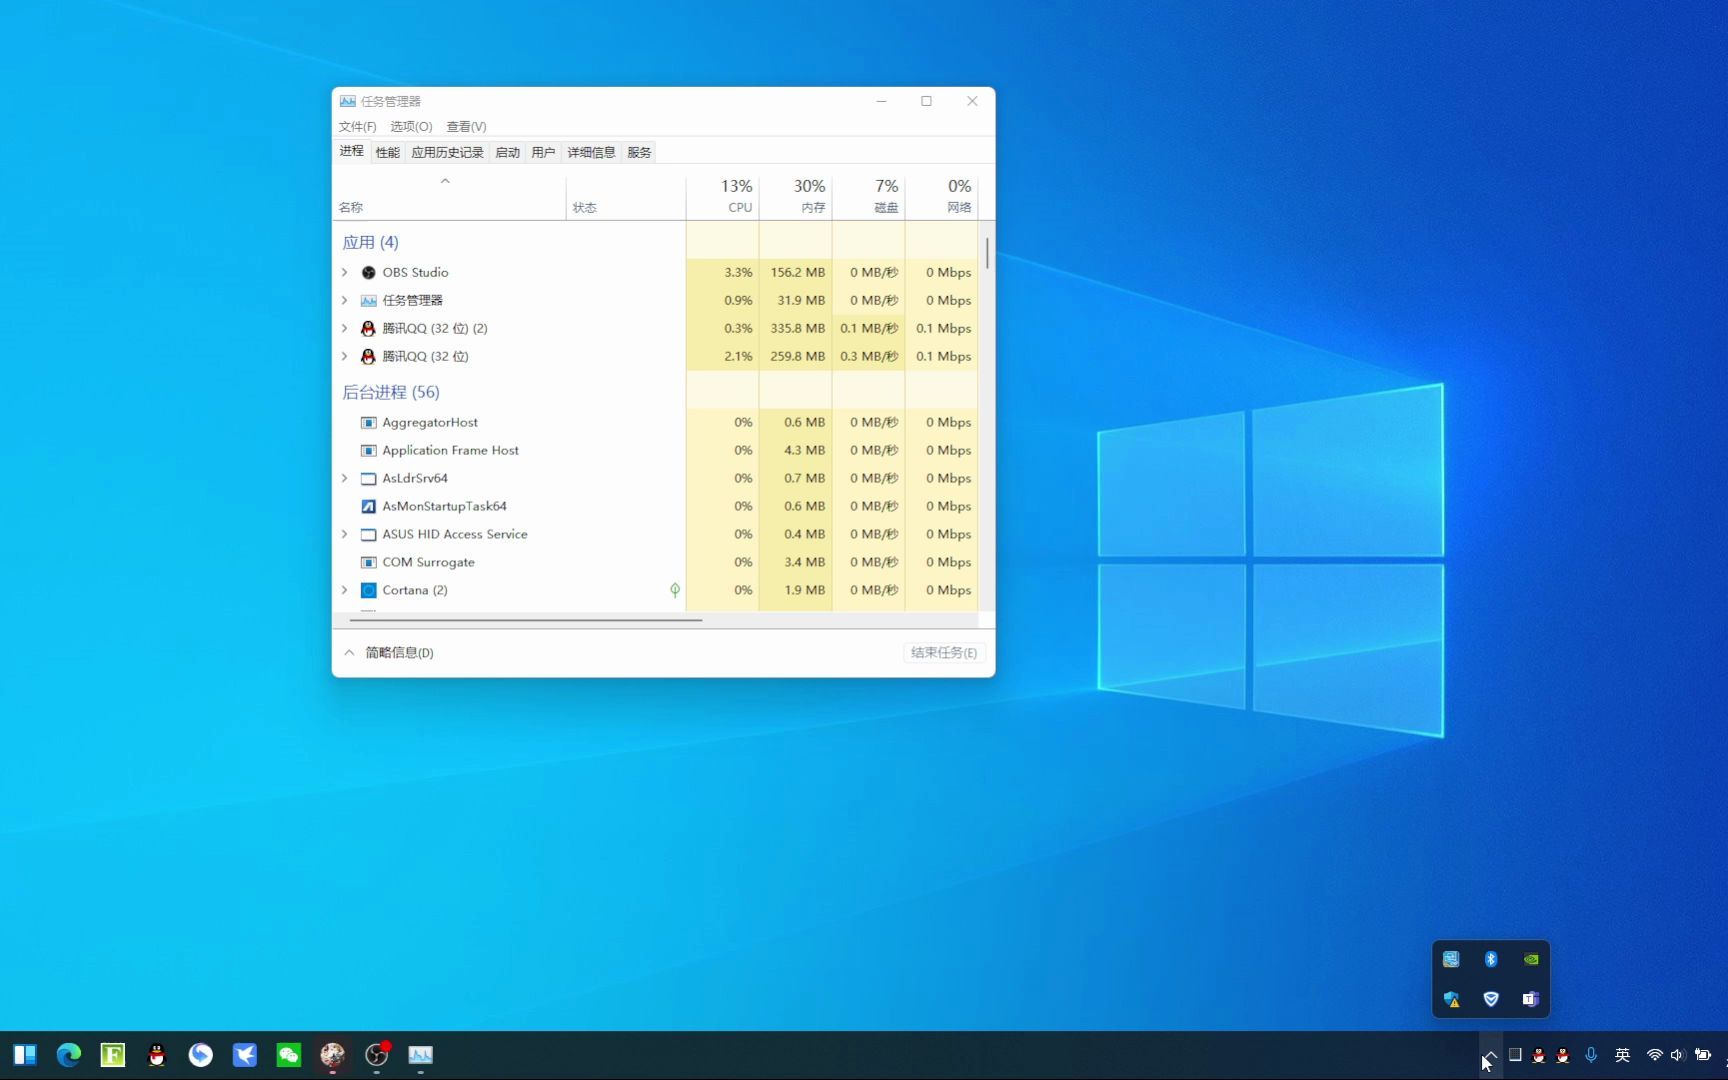Click the 后台进程 (56) group heading
Viewport: 1728px width, 1080px height.
[x=391, y=392]
